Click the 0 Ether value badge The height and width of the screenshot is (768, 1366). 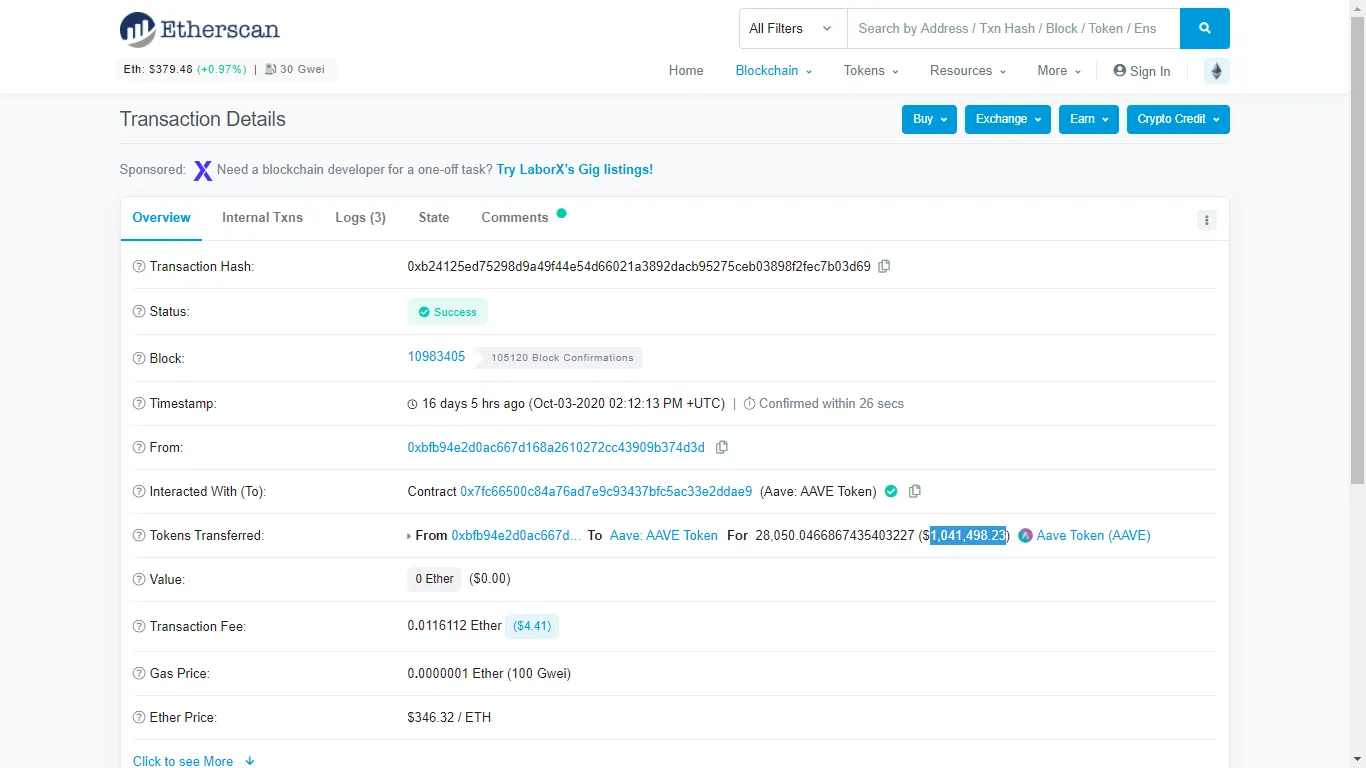tap(434, 579)
